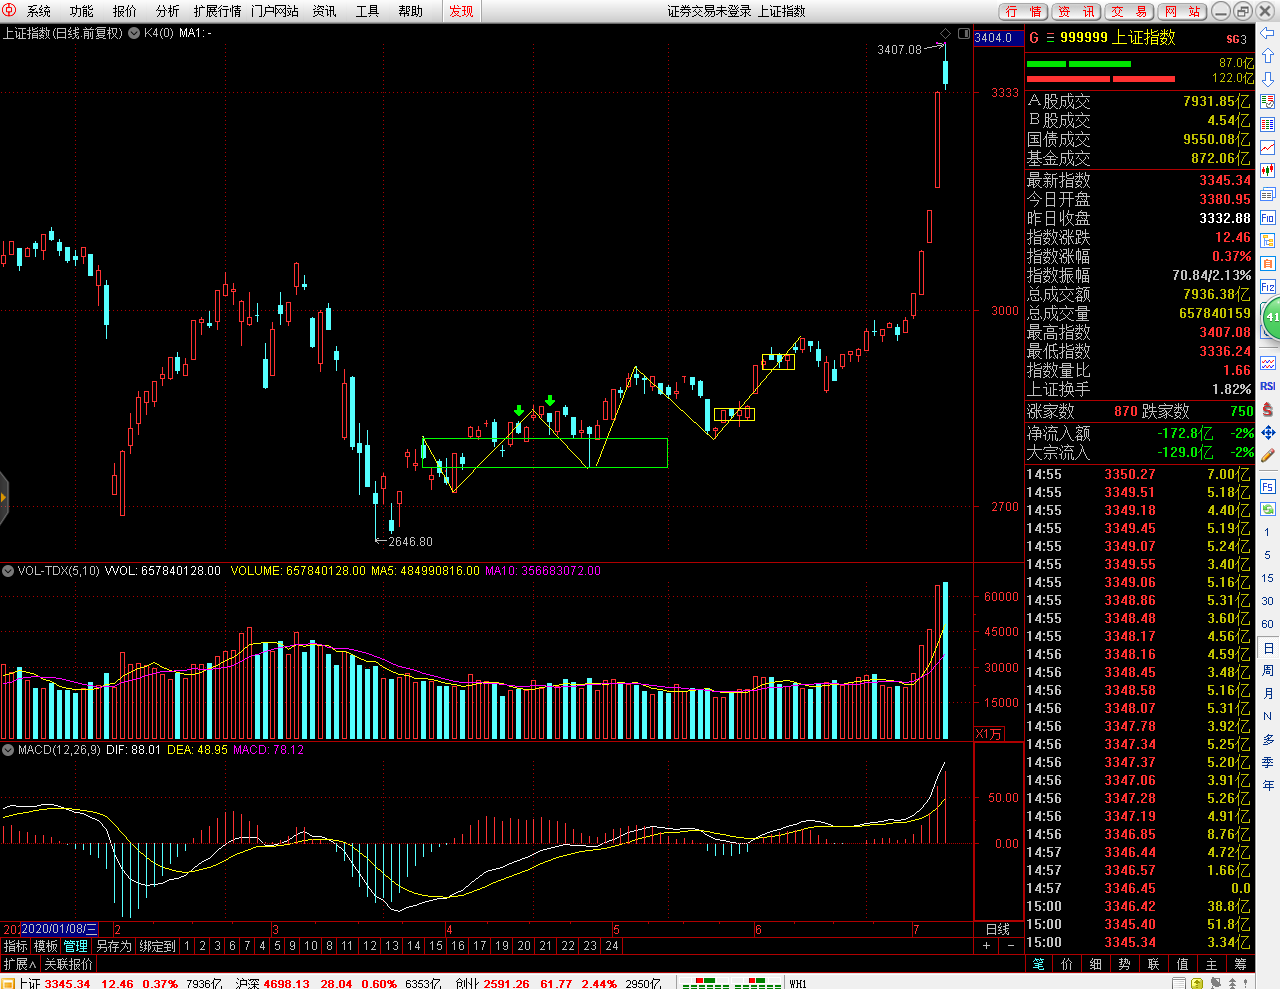Click the 交易 button in the title bar
This screenshot has width=1280, height=989.
(x=1129, y=11)
